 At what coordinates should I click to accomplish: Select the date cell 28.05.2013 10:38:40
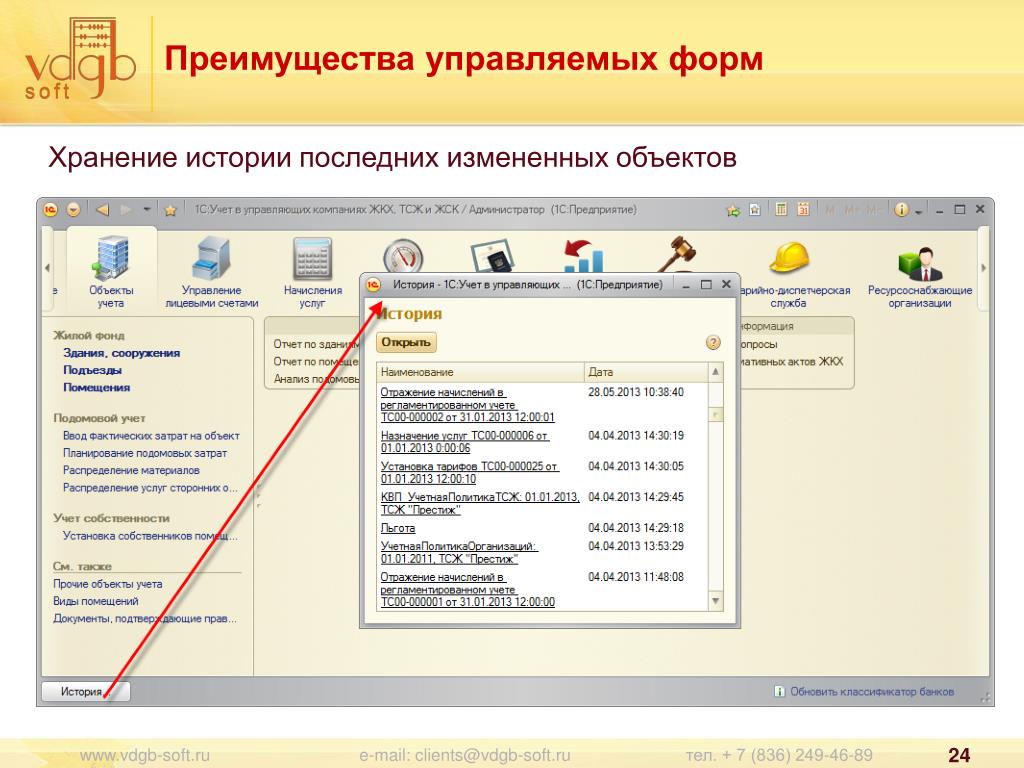tap(635, 392)
